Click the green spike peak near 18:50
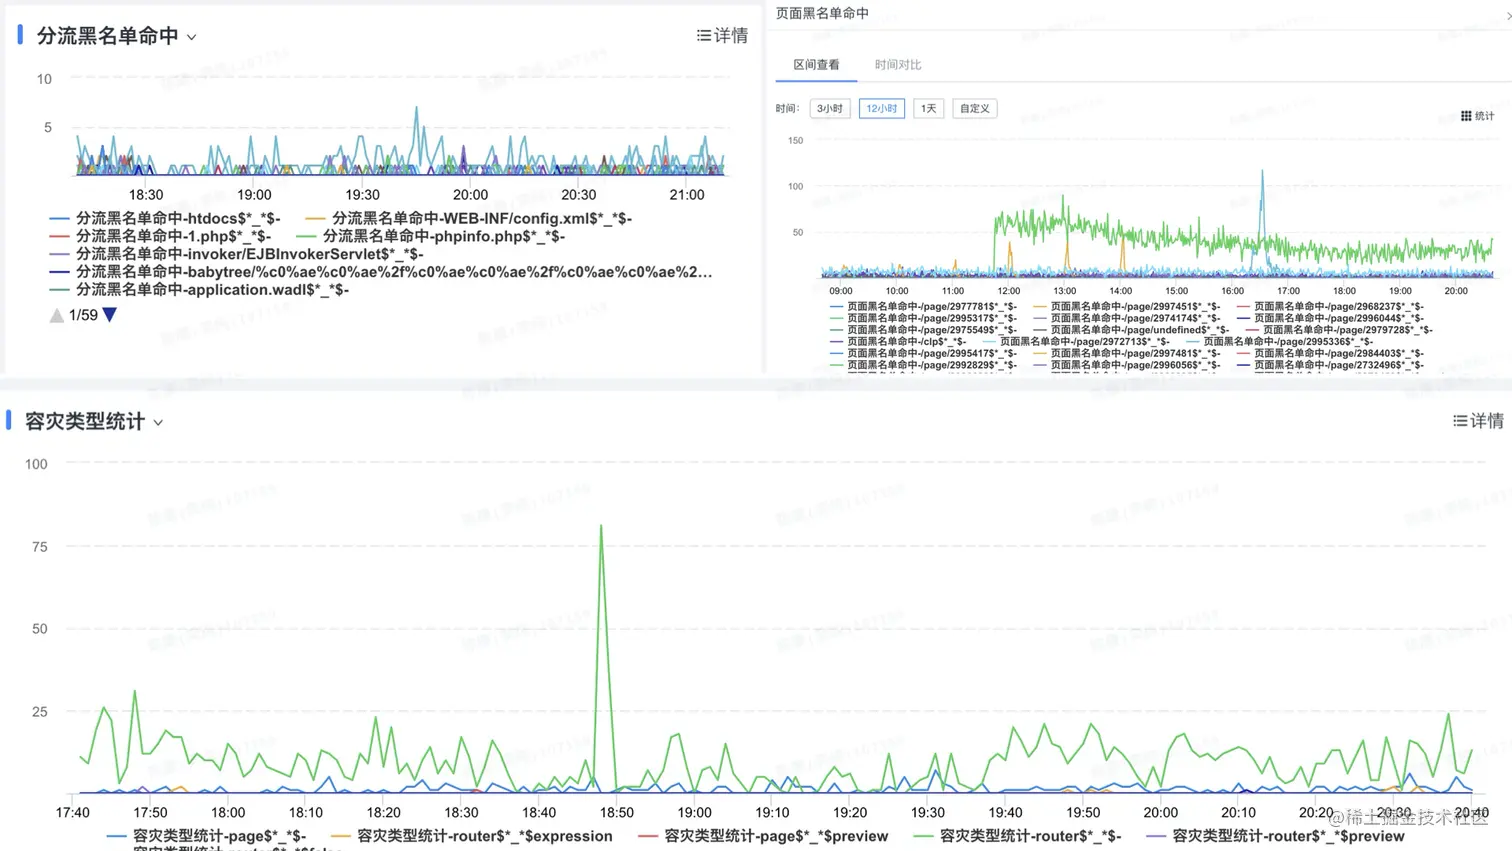Viewport: 1512px width, 851px height. click(x=601, y=526)
